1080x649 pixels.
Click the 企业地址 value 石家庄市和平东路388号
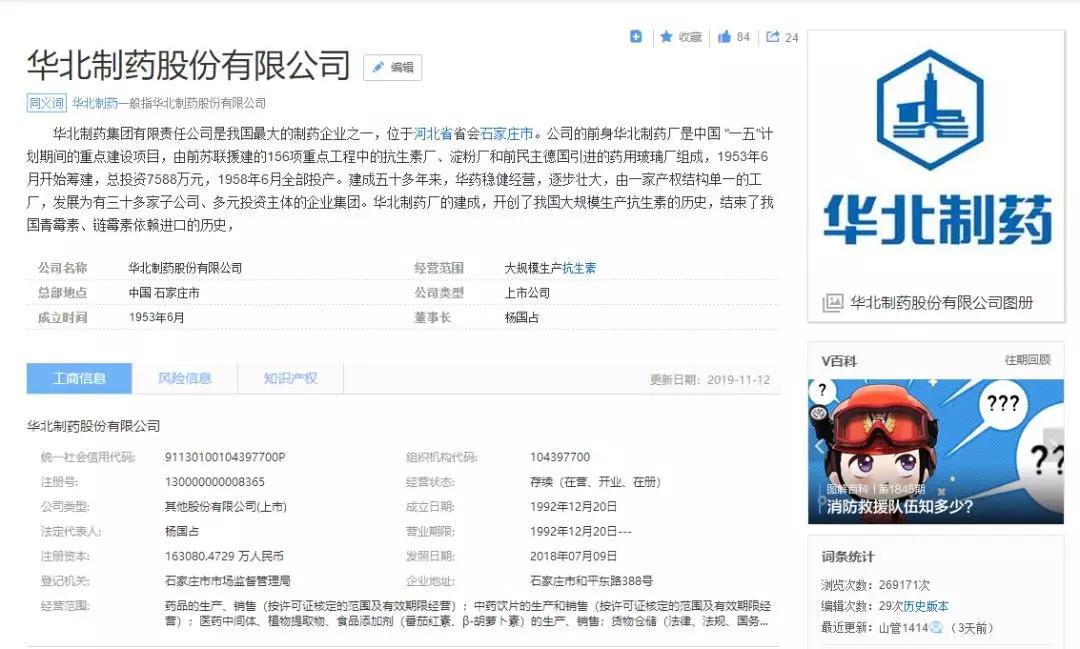click(x=591, y=581)
